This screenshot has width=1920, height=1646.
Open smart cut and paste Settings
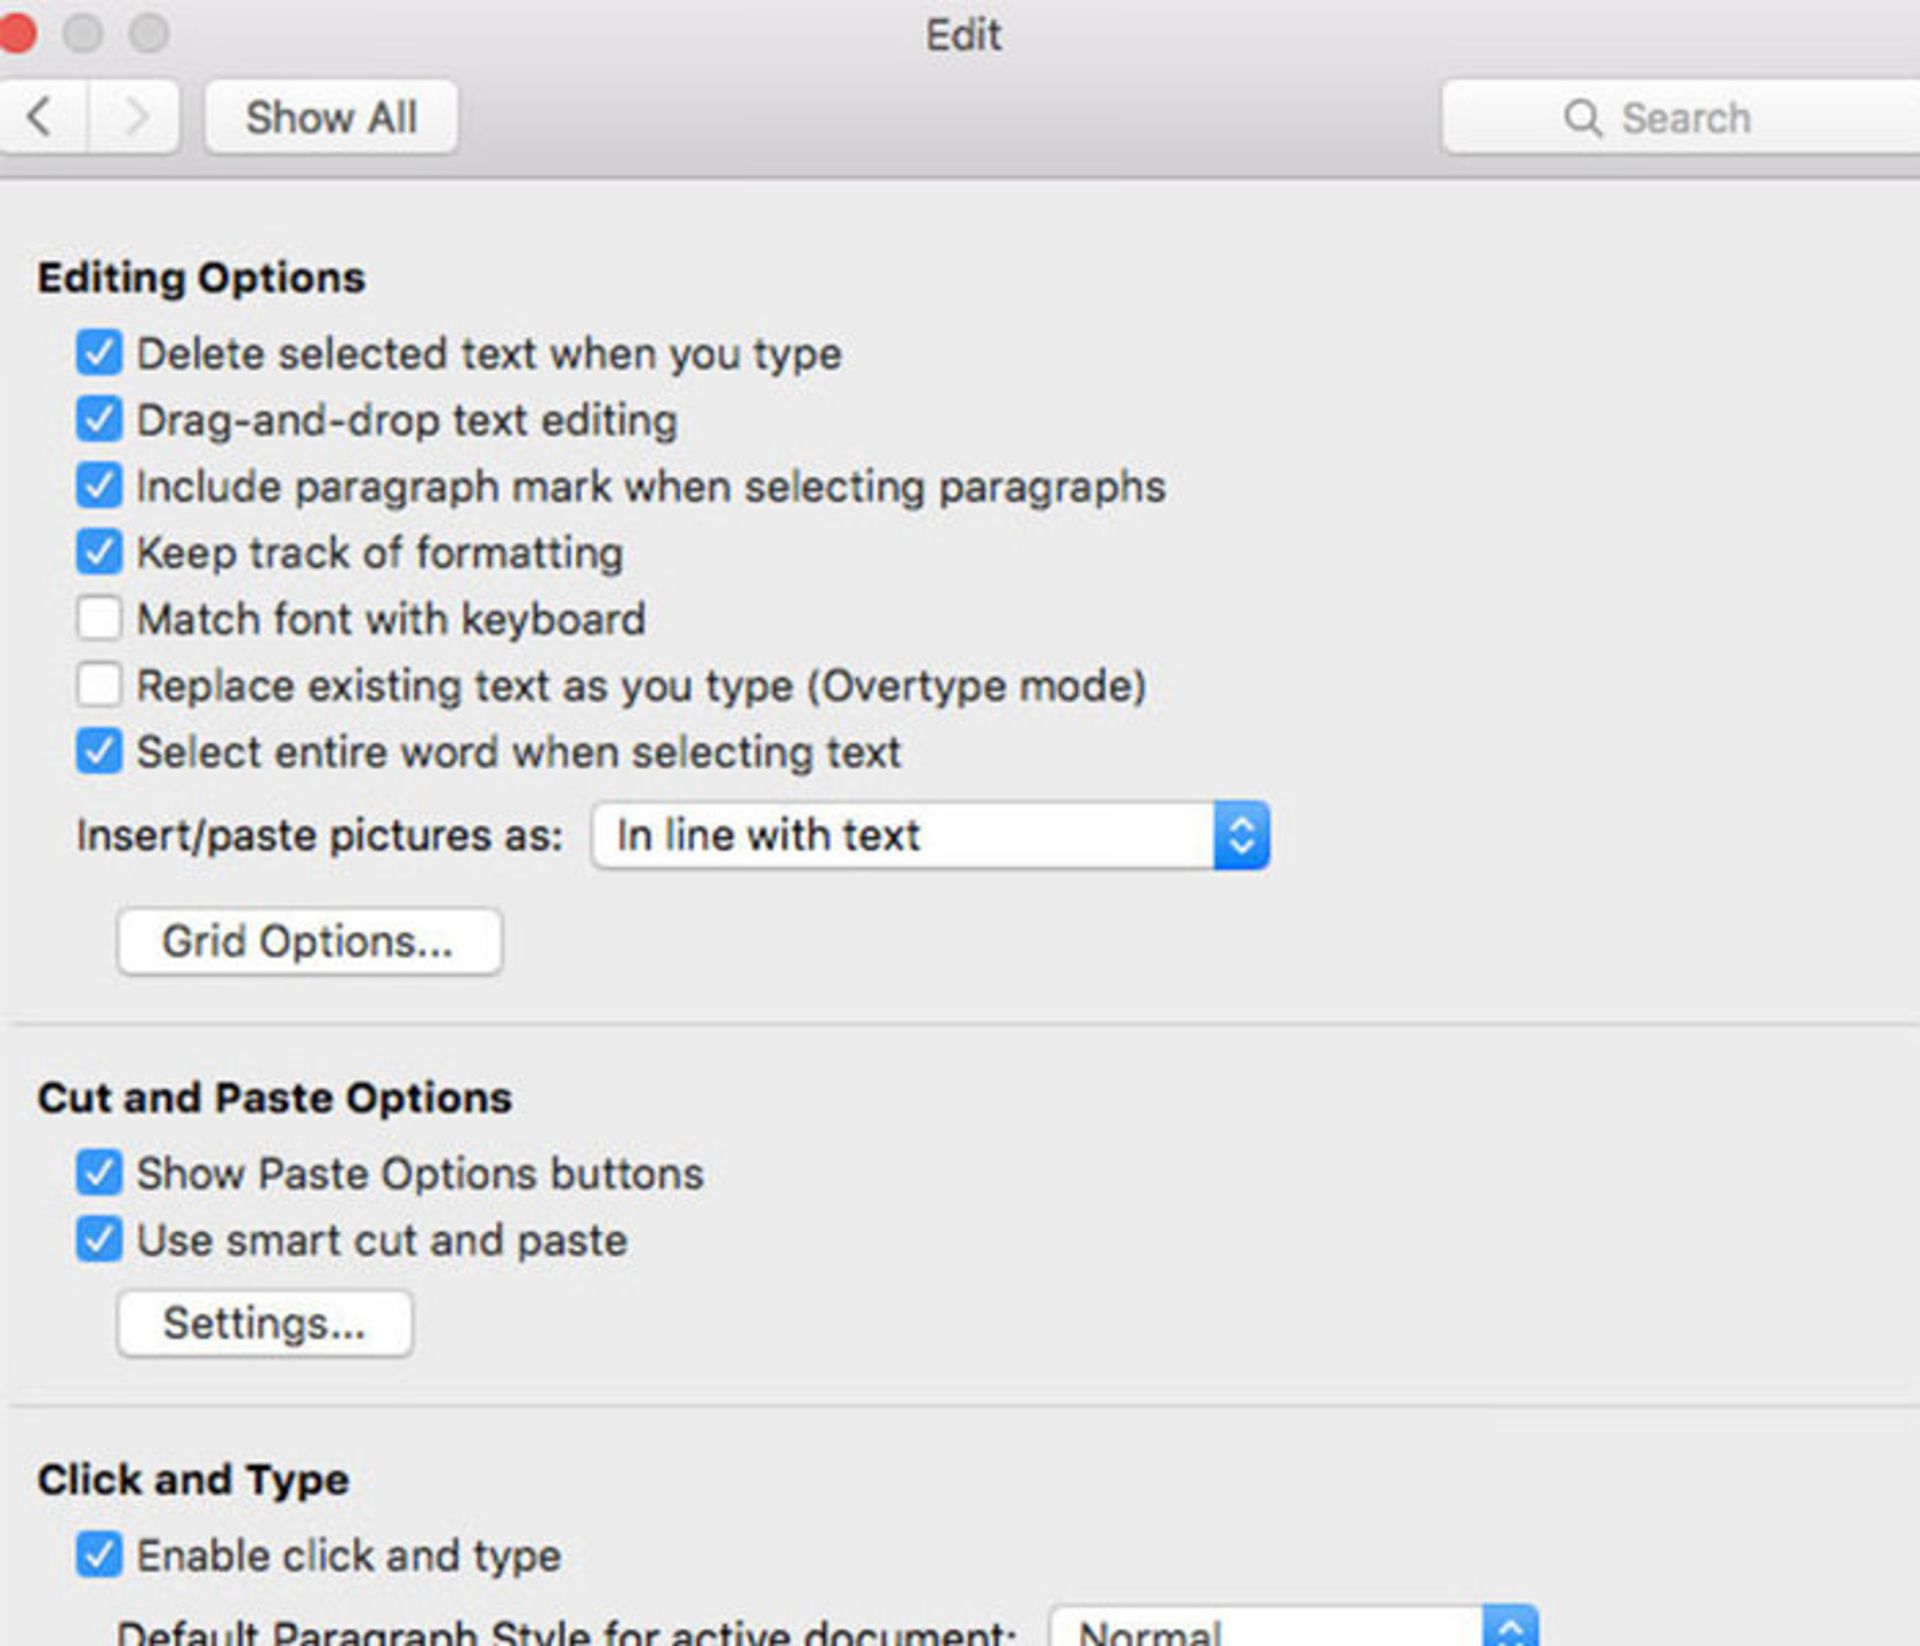coord(265,1323)
